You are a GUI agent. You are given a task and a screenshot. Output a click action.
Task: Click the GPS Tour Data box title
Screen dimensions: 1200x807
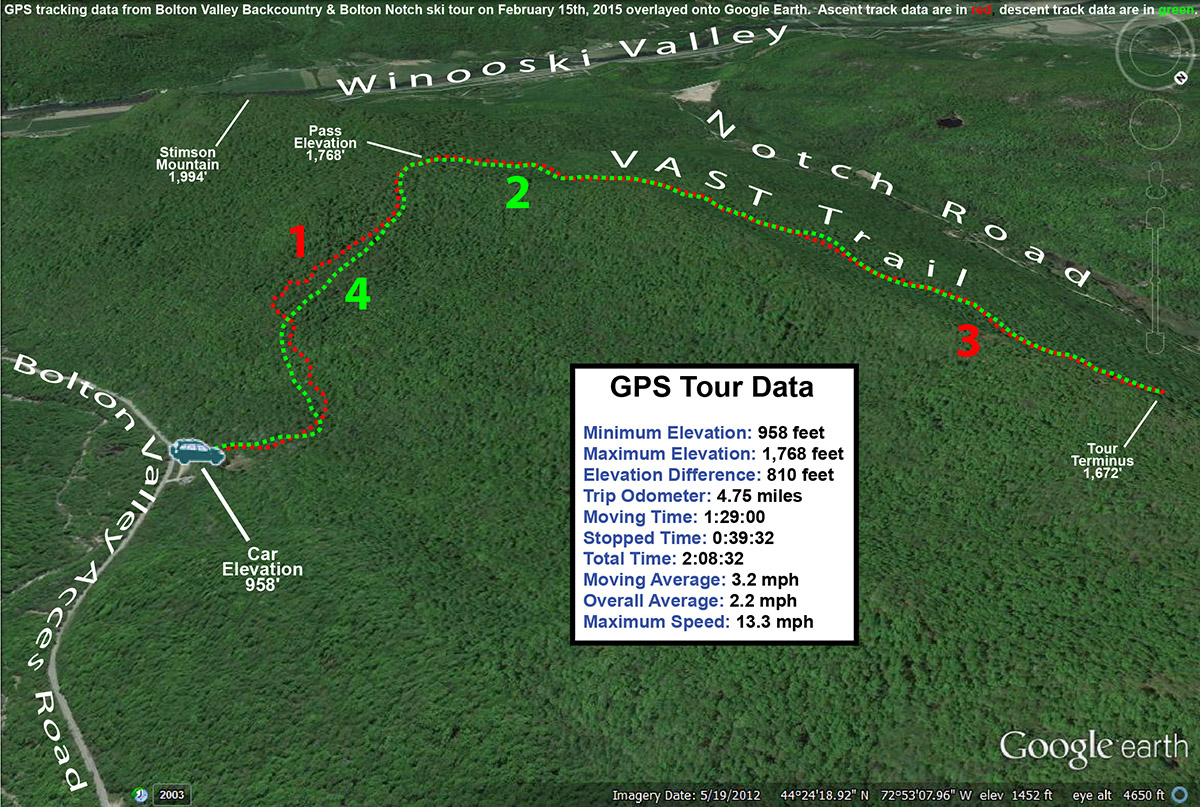712,386
